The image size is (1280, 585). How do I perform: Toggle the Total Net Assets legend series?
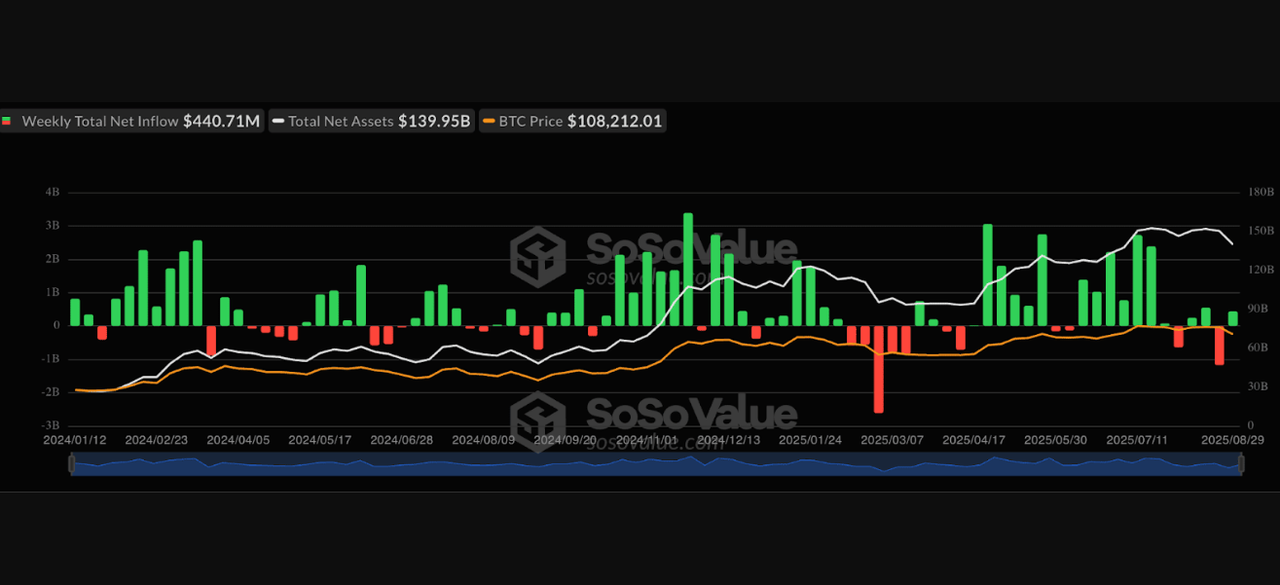[372, 121]
